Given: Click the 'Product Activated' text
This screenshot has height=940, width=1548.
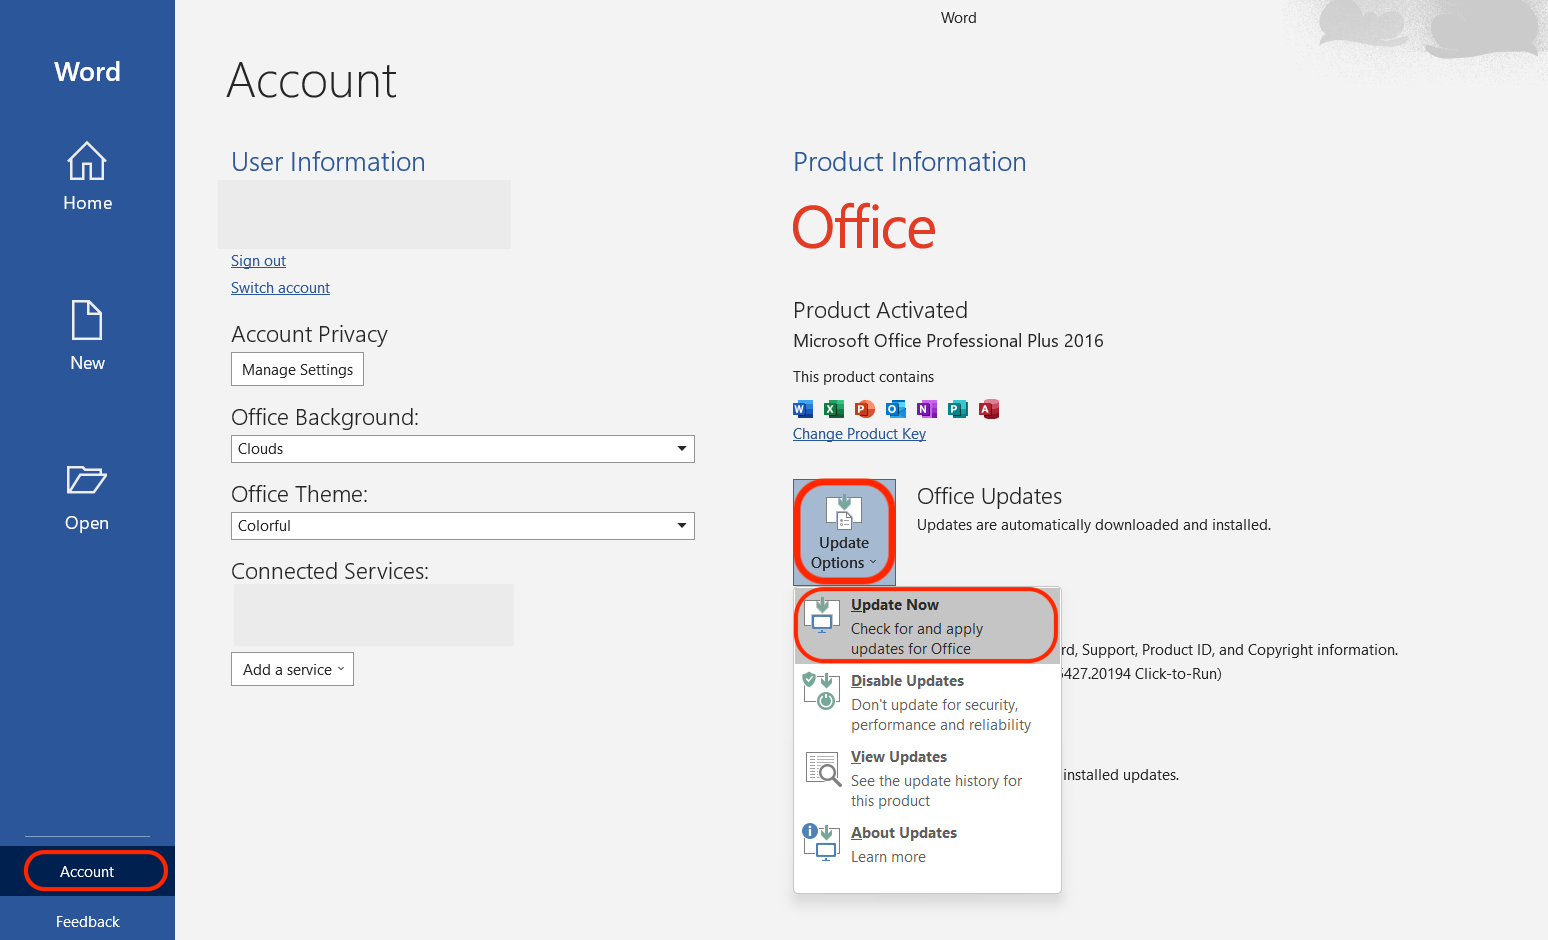Looking at the screenshot, I should pos(880,310).
